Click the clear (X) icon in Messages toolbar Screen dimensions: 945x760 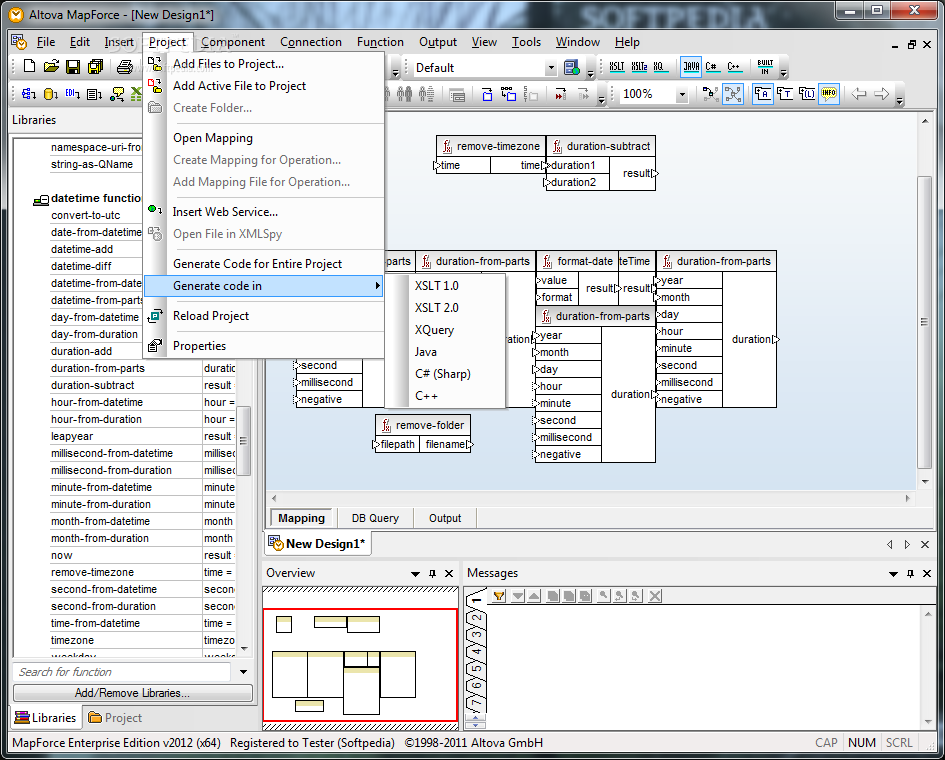click(x=655, y=596)
